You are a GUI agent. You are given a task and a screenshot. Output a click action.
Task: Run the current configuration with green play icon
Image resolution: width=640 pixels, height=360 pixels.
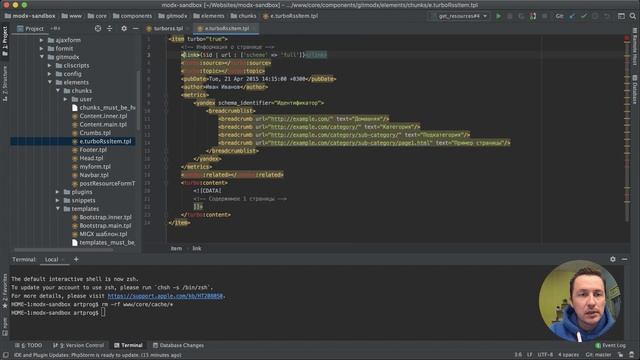point(498,16)
